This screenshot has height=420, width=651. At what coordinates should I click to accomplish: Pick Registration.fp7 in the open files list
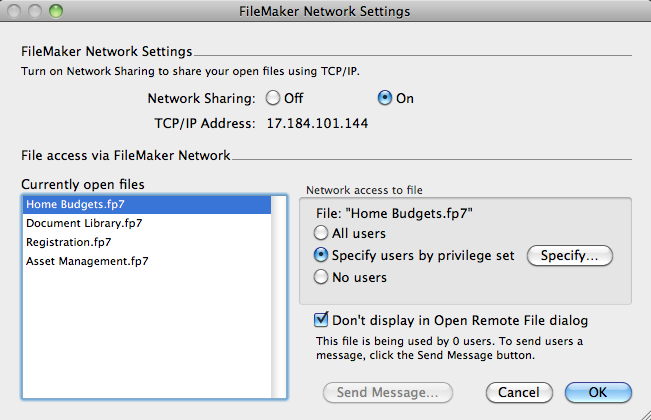(x=69, y=242)
